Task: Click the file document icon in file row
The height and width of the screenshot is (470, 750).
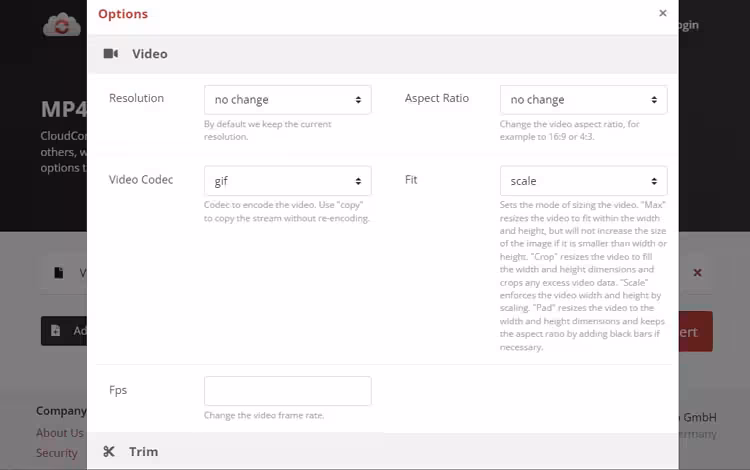Action: 59,272
